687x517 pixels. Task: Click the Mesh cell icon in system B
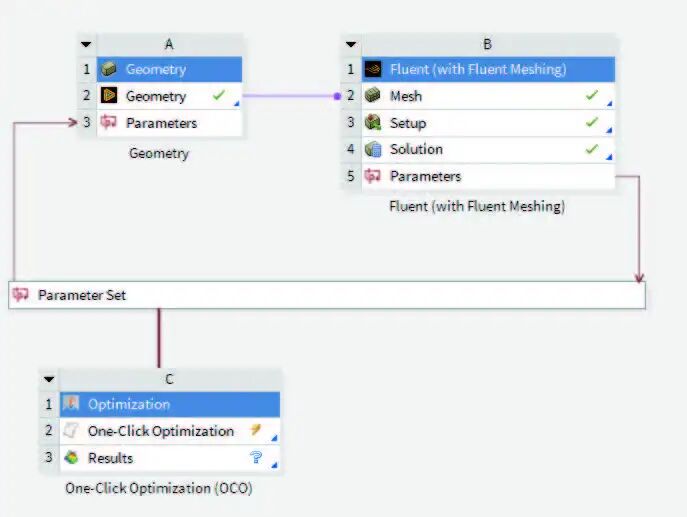pyautogui.click(x=373, y=96)
